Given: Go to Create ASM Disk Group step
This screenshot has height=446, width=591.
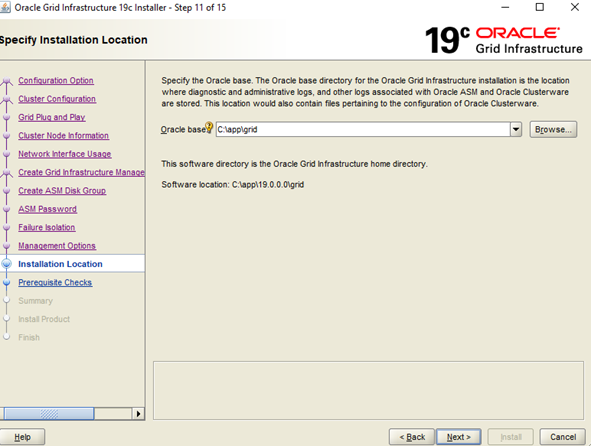Looking at the screenshot, I should (62, 191).
